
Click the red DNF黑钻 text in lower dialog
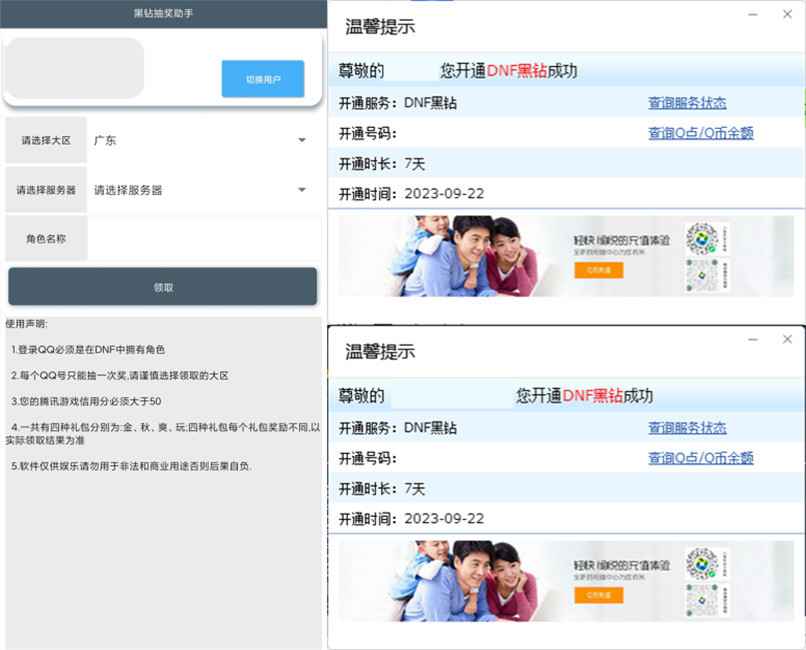[593, 396]
